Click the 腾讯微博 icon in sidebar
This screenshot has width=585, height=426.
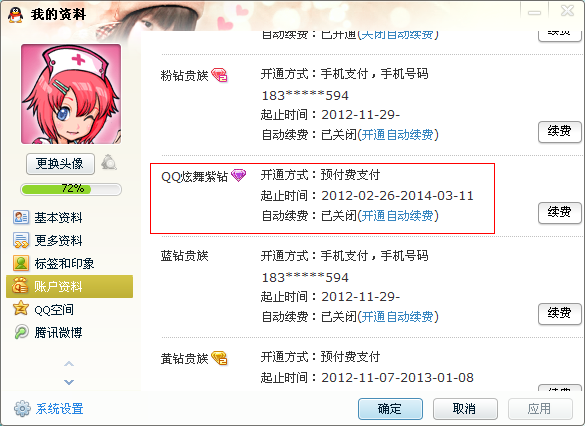pyautogui.click(x=21, y=332)
